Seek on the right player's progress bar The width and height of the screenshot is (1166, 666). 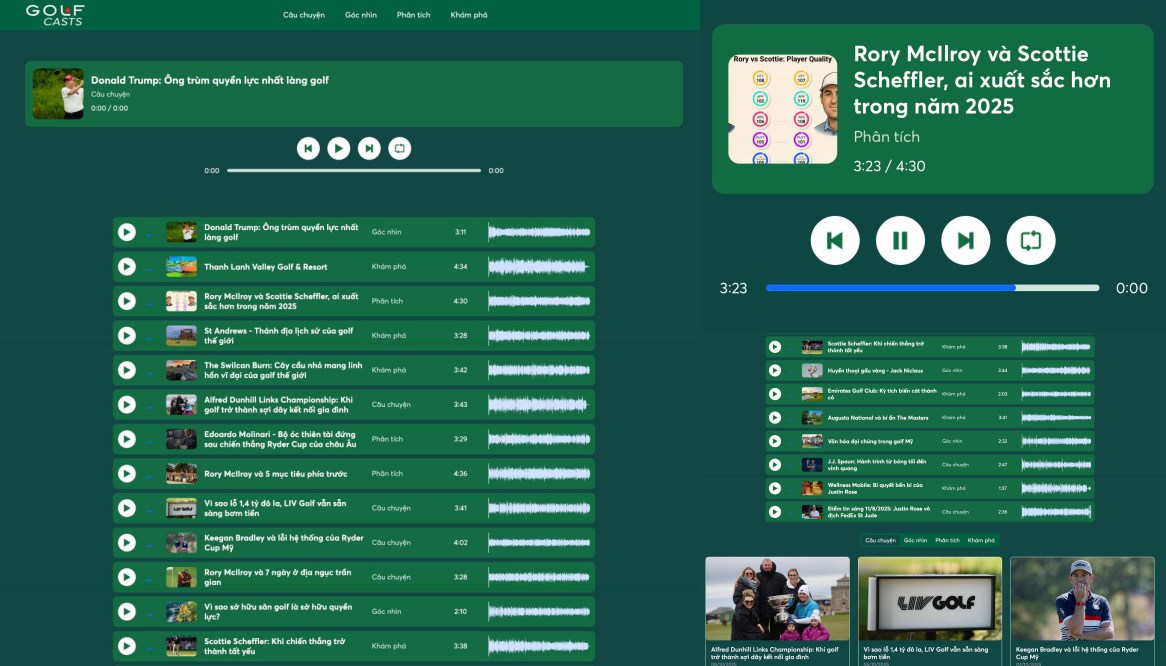(930, 288)
